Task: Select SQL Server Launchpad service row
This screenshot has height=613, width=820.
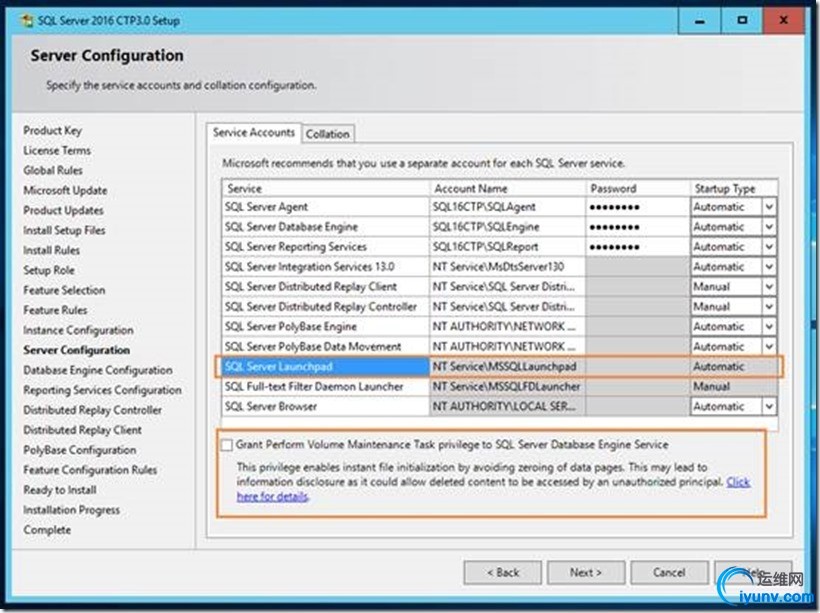Action: [325, 367]
